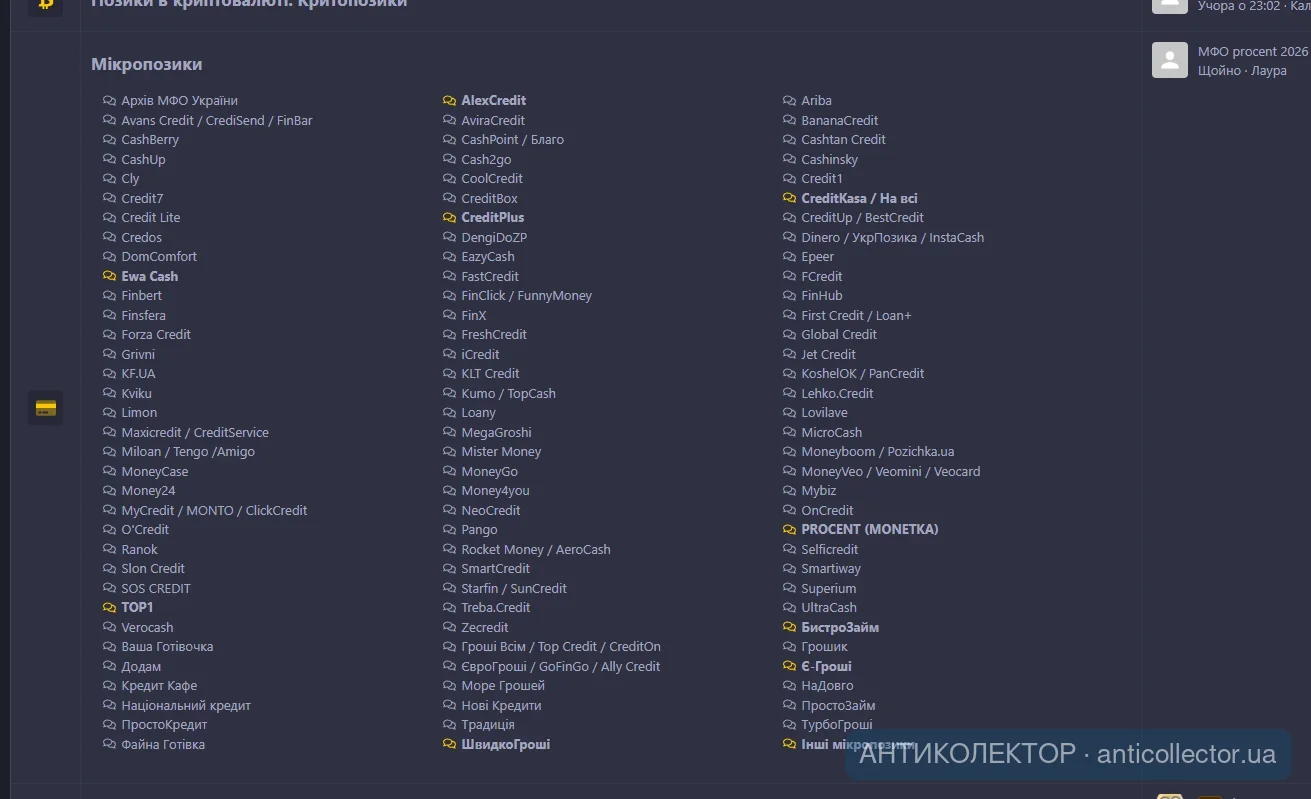Click the user avatar next to МФО procent 2026
Image resolution: width=1311 pixels, height=799 pixels.
pyautogui.click(x=1170, y=60)
